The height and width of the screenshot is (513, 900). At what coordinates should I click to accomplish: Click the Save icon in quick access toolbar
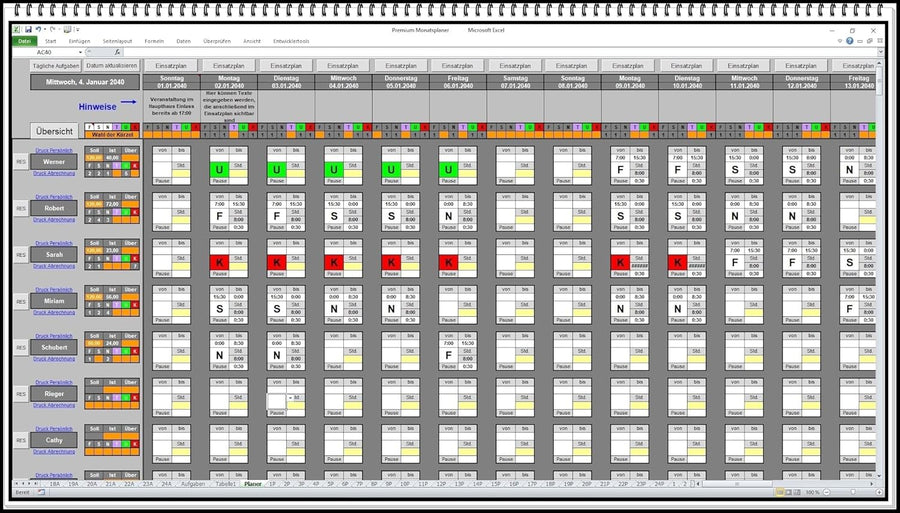point(28,30)
